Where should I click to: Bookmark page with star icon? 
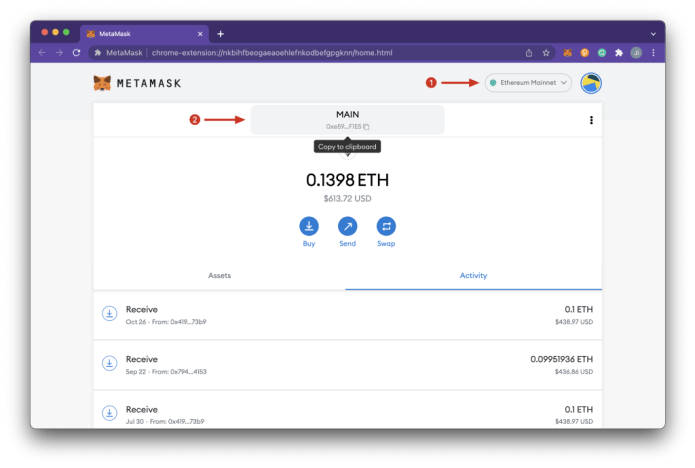[546, 53]
